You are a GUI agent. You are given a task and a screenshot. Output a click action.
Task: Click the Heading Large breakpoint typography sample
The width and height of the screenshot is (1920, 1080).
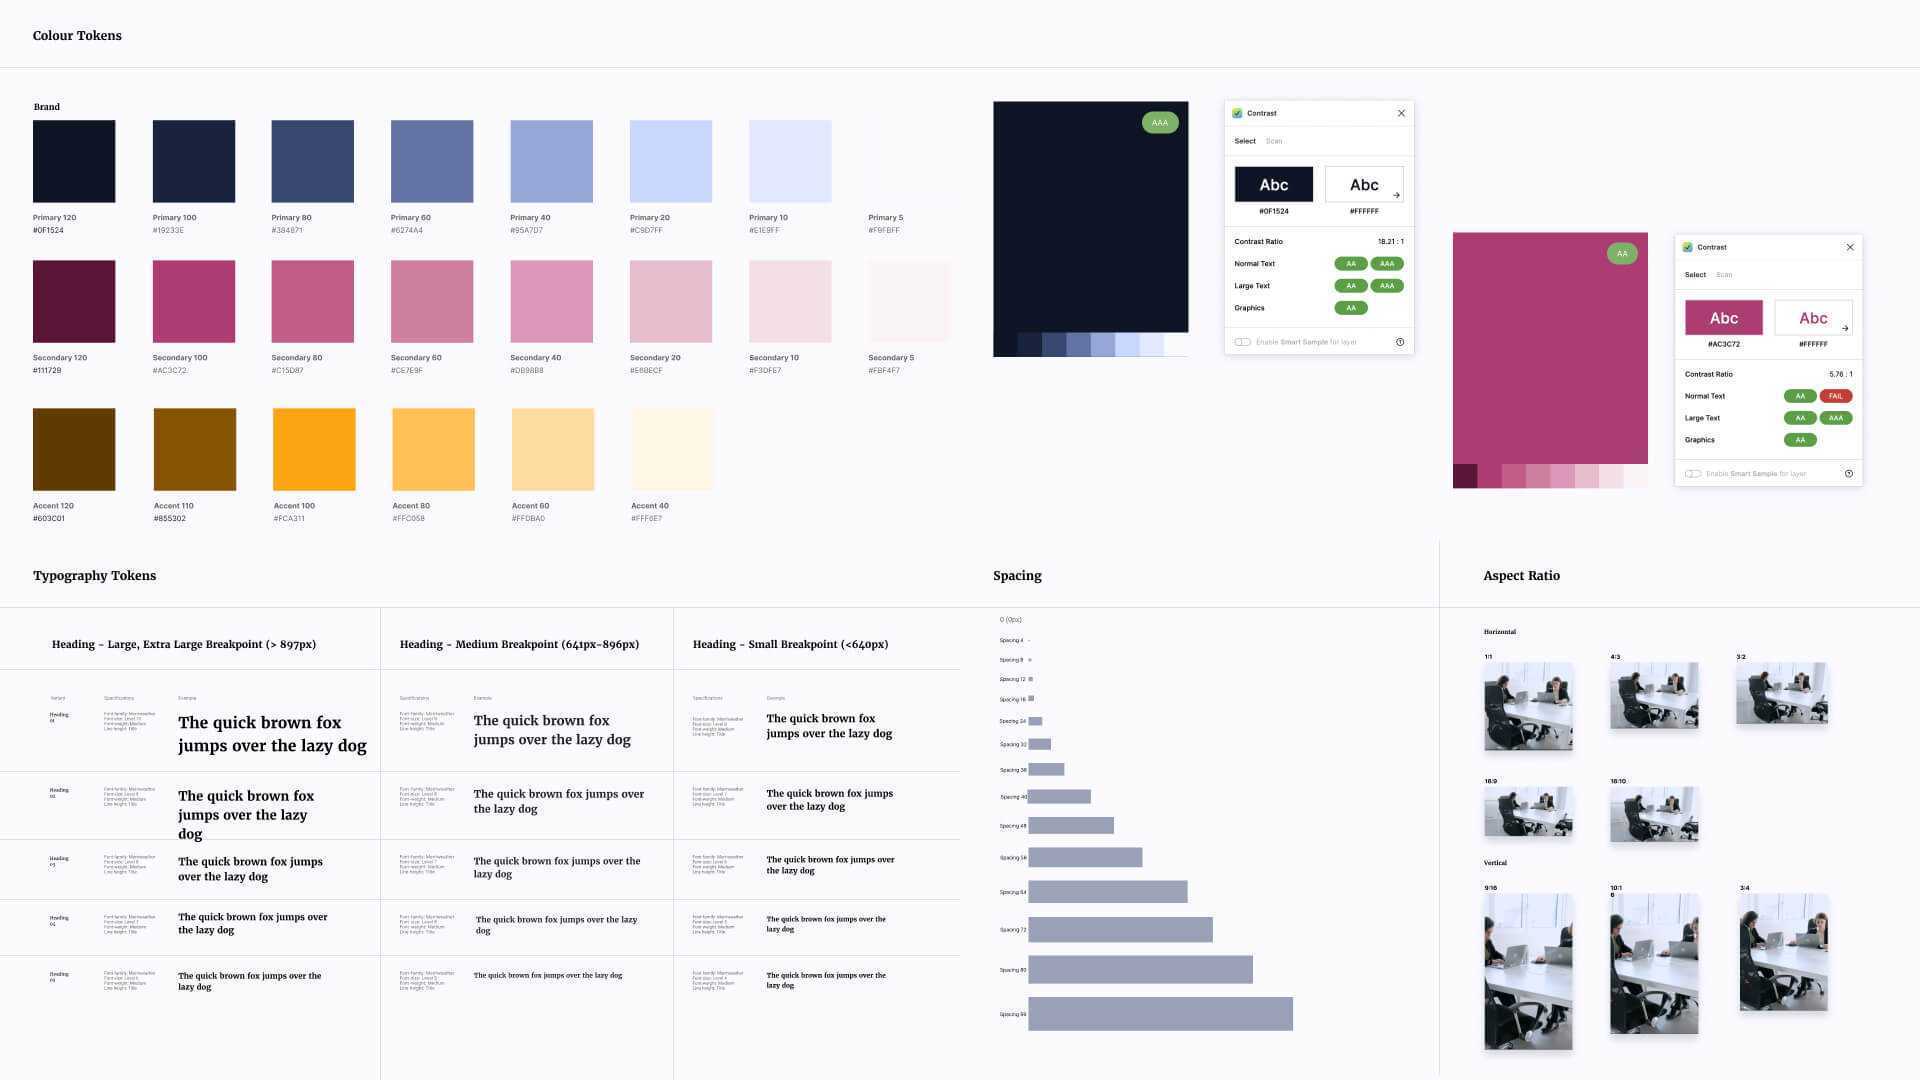272,735
